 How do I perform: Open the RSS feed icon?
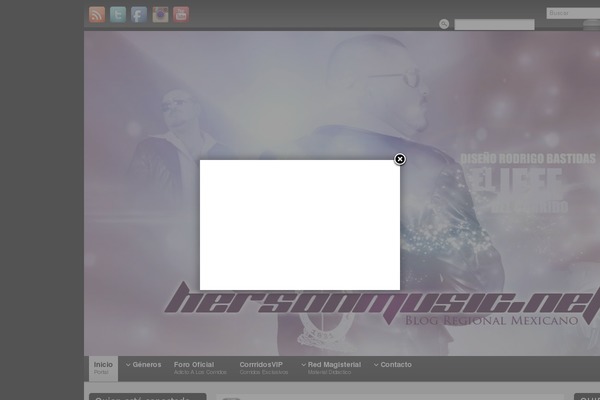97,15
